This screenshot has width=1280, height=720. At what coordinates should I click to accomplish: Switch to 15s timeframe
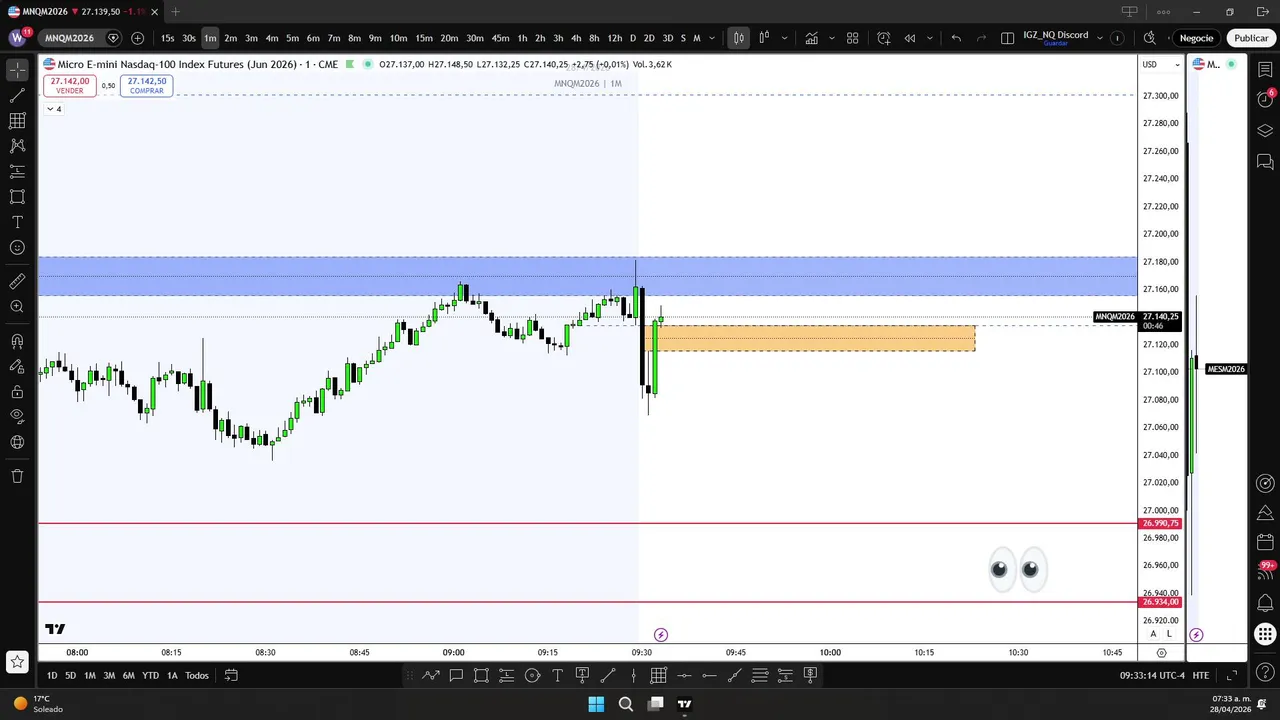167,38
